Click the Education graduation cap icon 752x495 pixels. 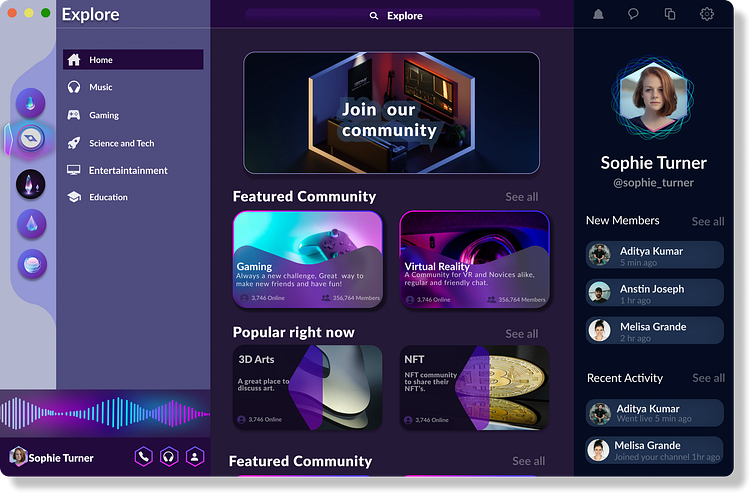coord(74,197)
